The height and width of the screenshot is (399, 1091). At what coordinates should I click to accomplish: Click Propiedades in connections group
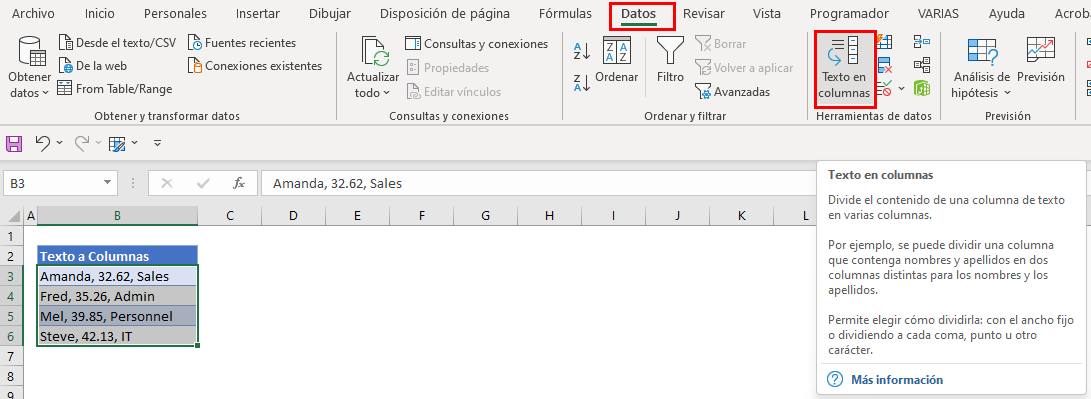click(x=447, y=68)
